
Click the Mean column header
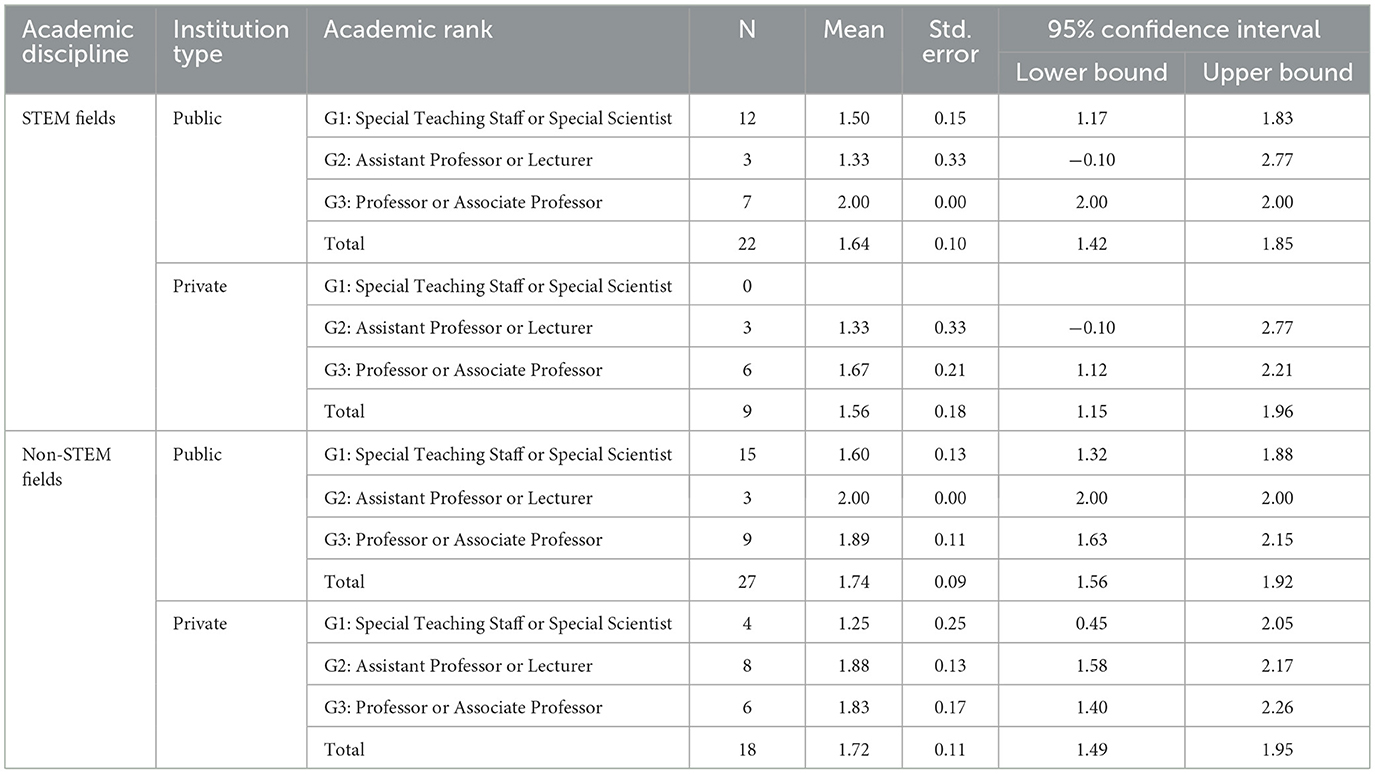(853, 30)
